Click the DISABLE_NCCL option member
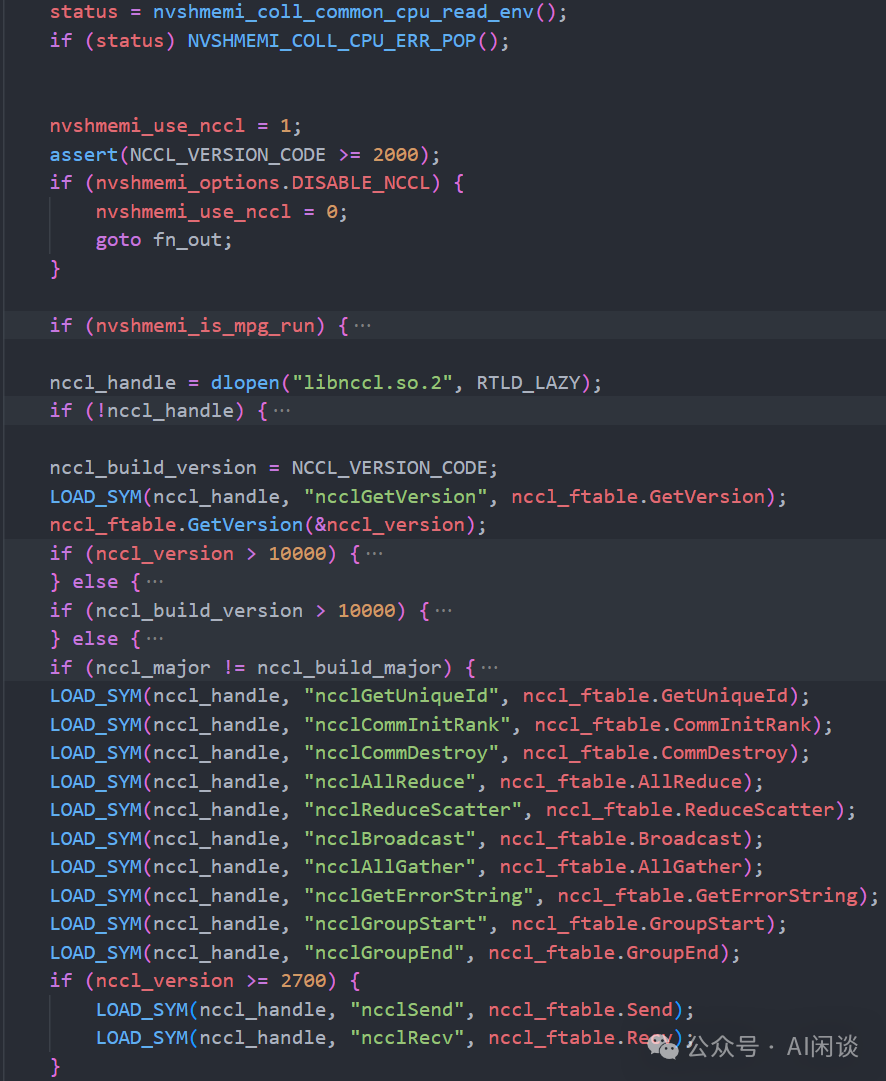The width and height of the screenshot is (886, 1081). point(360,183)
